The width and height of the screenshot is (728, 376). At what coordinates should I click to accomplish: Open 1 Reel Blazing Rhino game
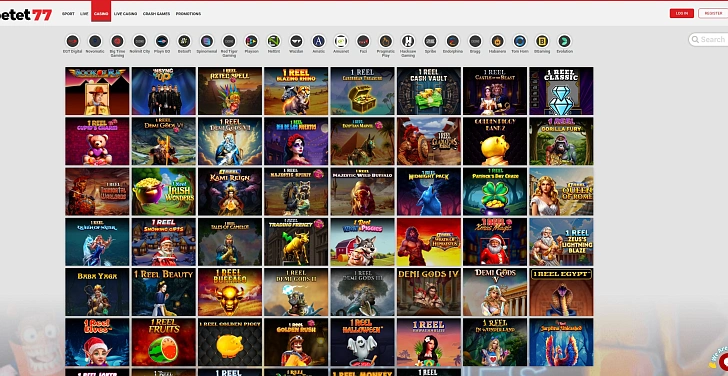[296, 91]
